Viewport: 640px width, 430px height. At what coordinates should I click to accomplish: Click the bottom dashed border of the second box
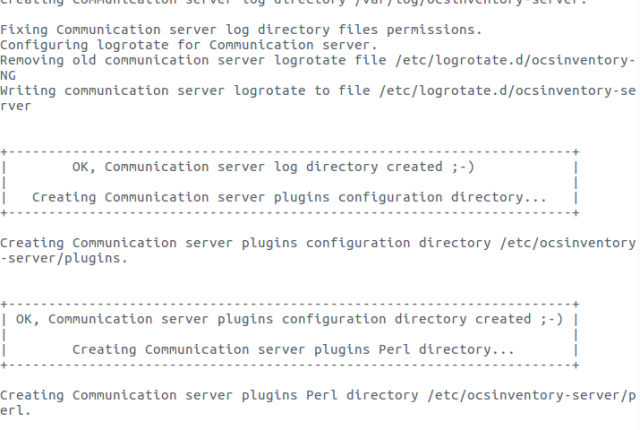coord(290,365)
